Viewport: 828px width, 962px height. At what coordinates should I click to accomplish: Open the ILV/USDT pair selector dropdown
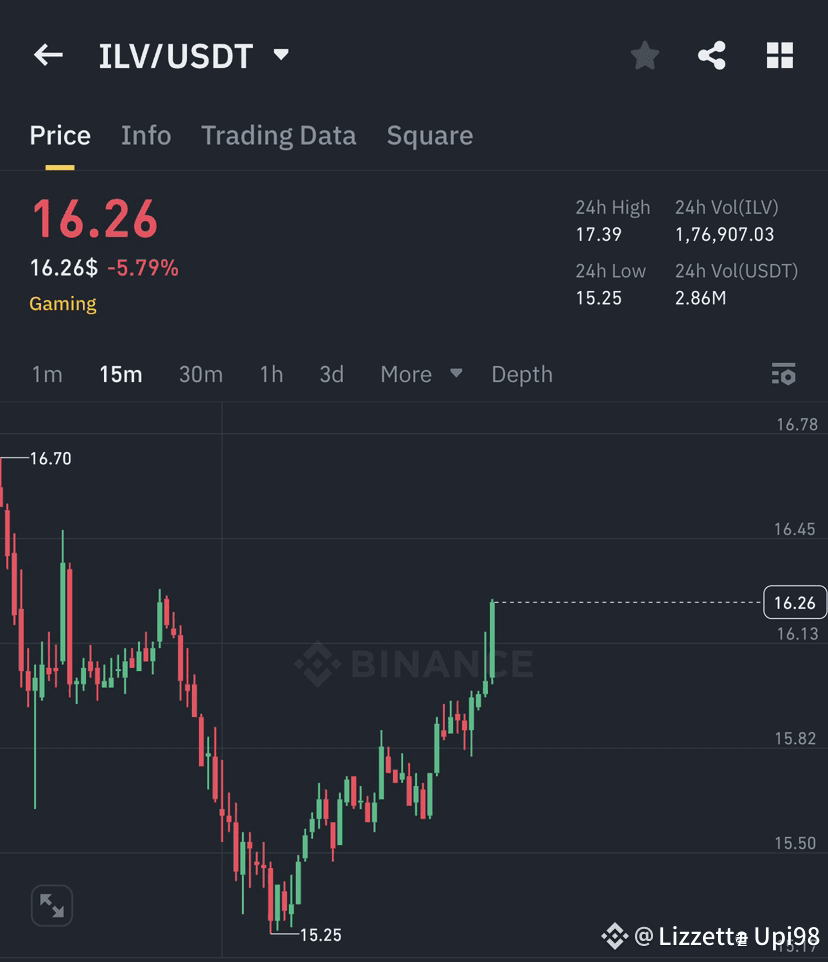(x=190, y=57)
